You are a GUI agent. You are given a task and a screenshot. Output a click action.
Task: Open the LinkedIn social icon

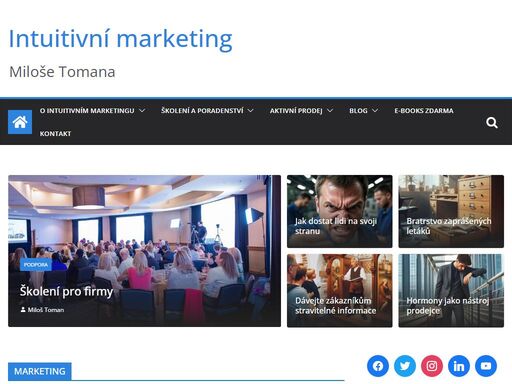click(459, 366)
